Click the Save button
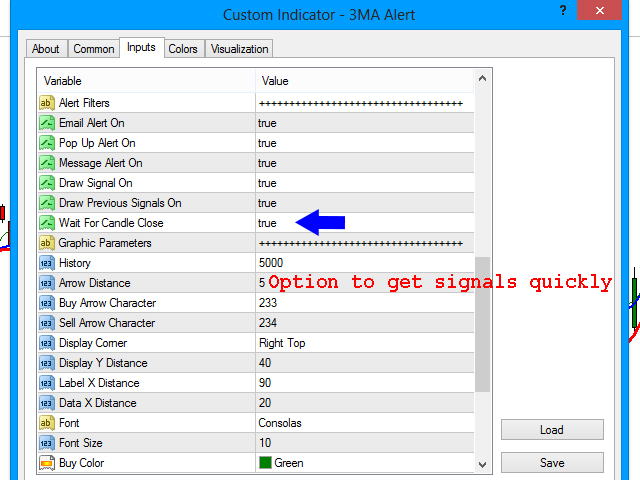The image size is (640, 480). [x=552, y=463]
